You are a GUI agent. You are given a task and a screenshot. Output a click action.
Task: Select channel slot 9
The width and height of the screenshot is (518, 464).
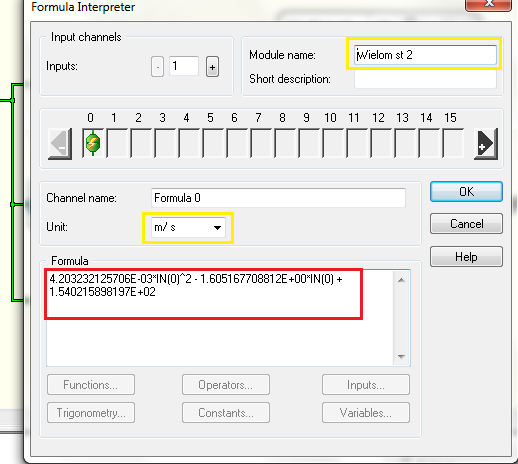pyautogui.click(x=309, y=143)
